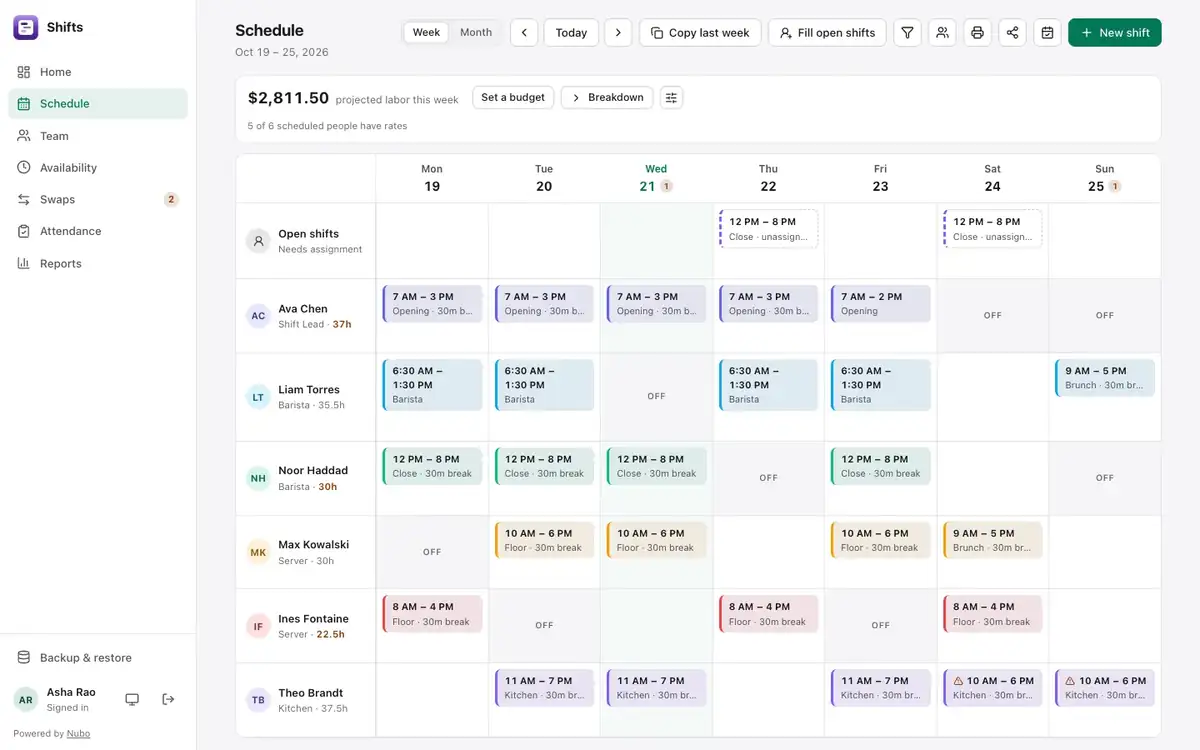This screenshot has height=750, width=1200.
Task: Open Backup & restore
Action: point(98,658)
